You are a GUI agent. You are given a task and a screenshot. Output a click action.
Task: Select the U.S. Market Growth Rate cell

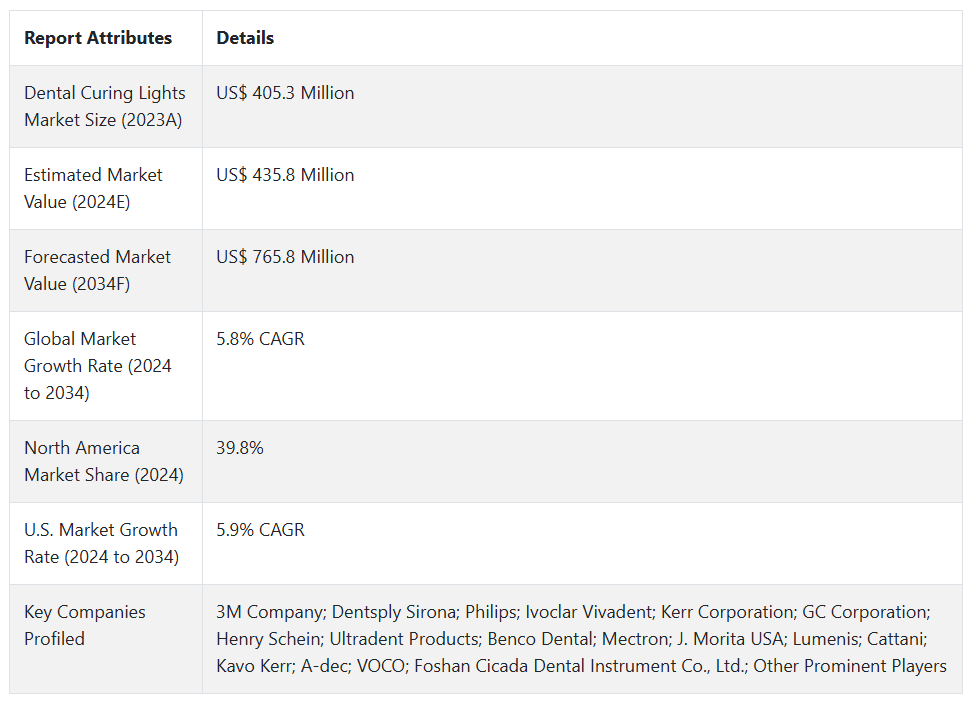click(101, 543)
